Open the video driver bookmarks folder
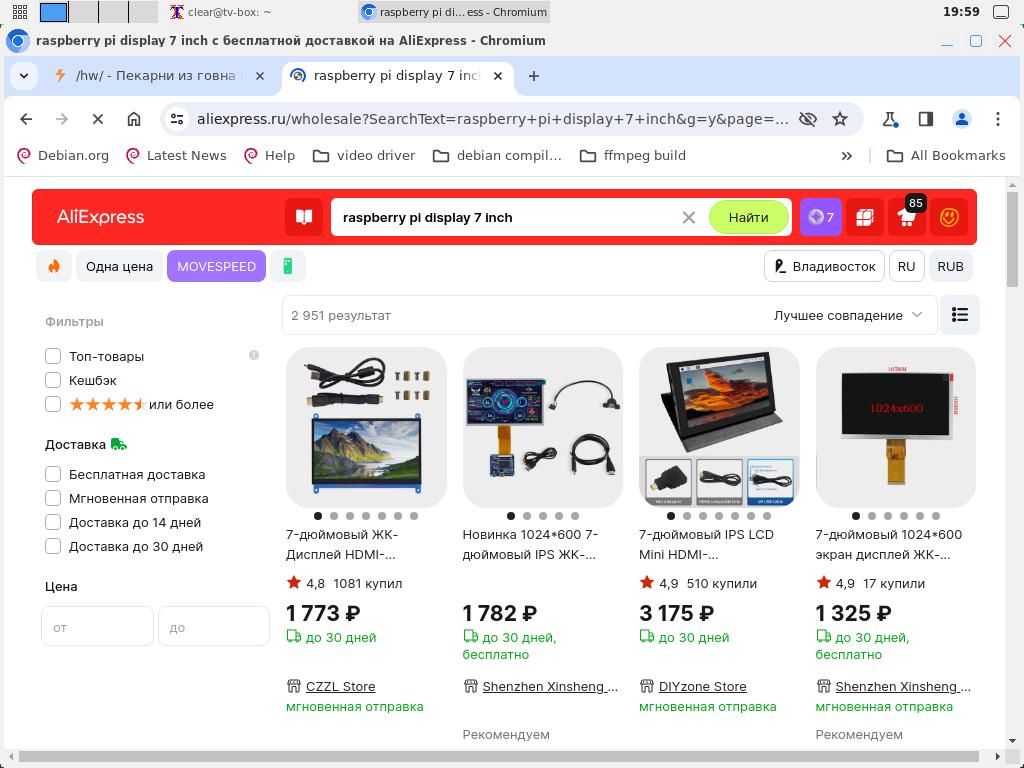This screenshot has height=768, width=1024. pyautogui.click(x=364, y=156)
